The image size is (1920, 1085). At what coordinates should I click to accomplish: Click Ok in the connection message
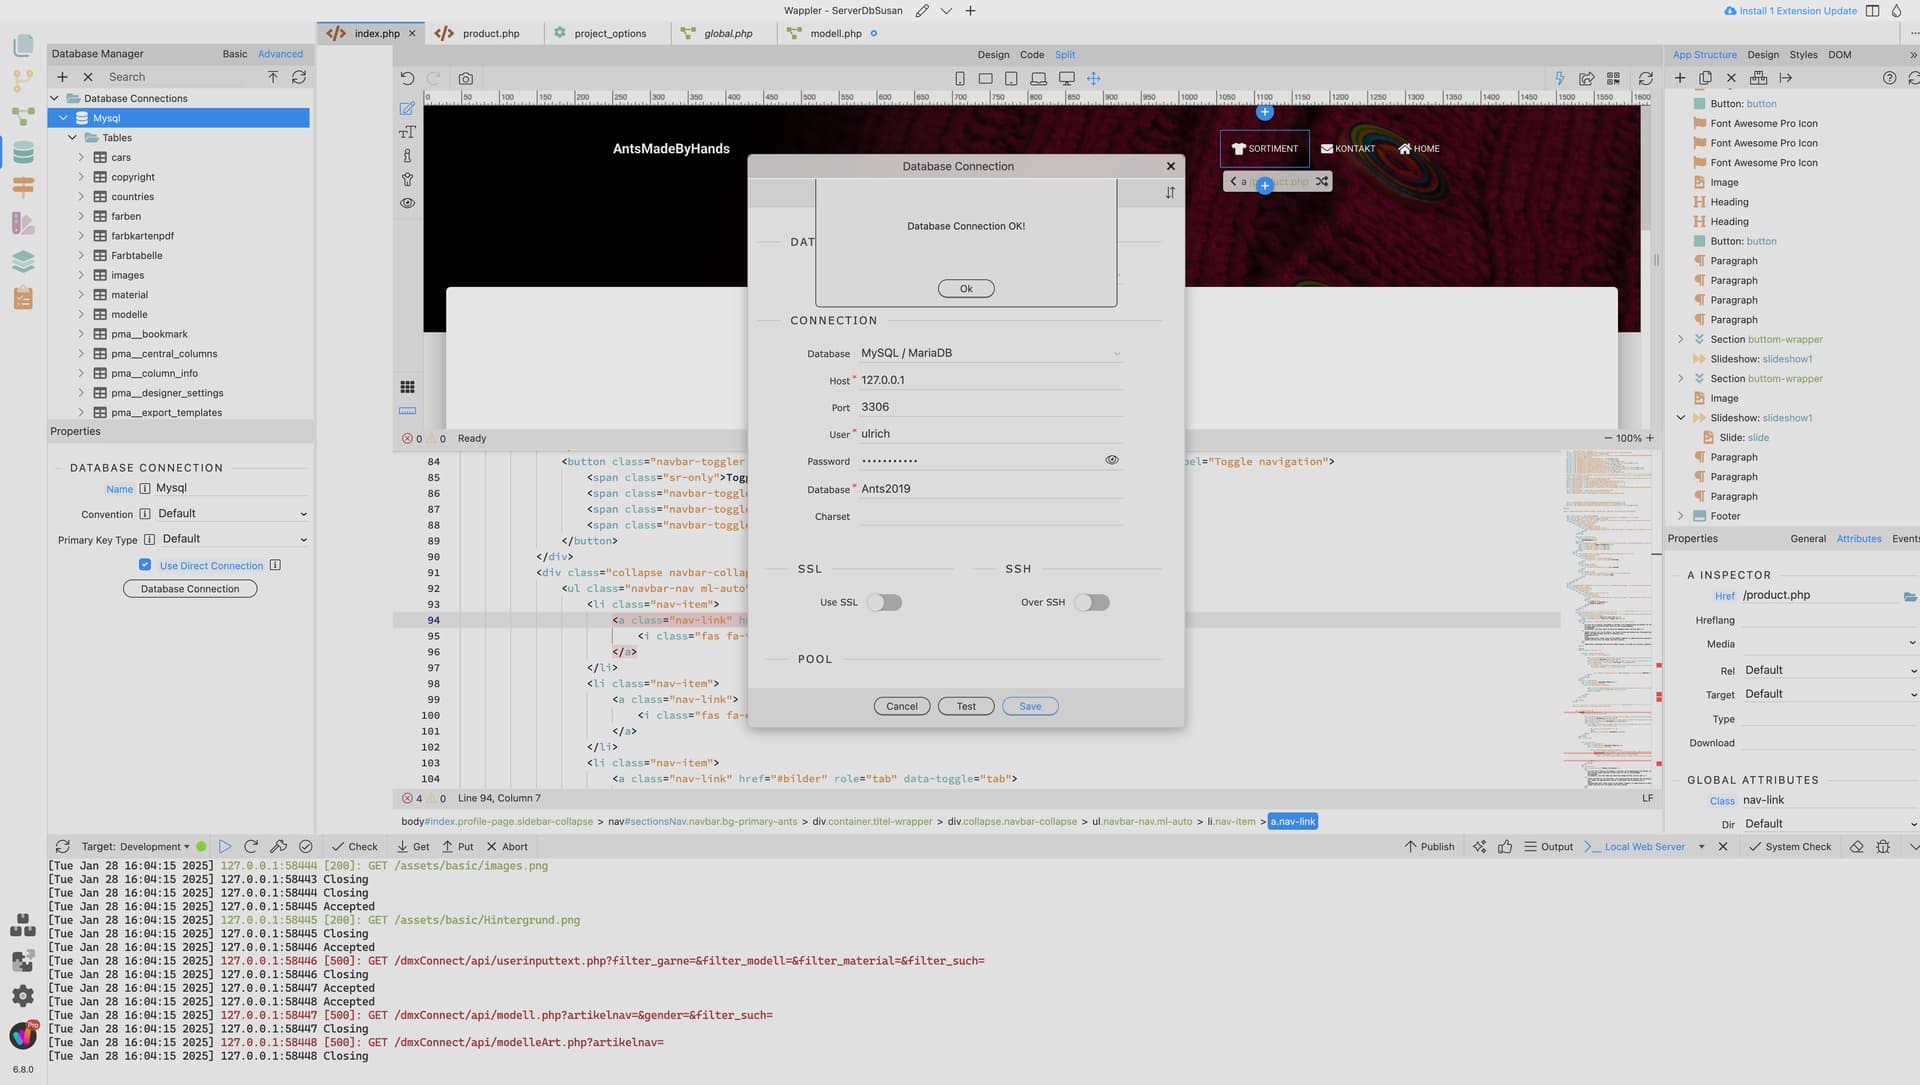pos(966,289)
